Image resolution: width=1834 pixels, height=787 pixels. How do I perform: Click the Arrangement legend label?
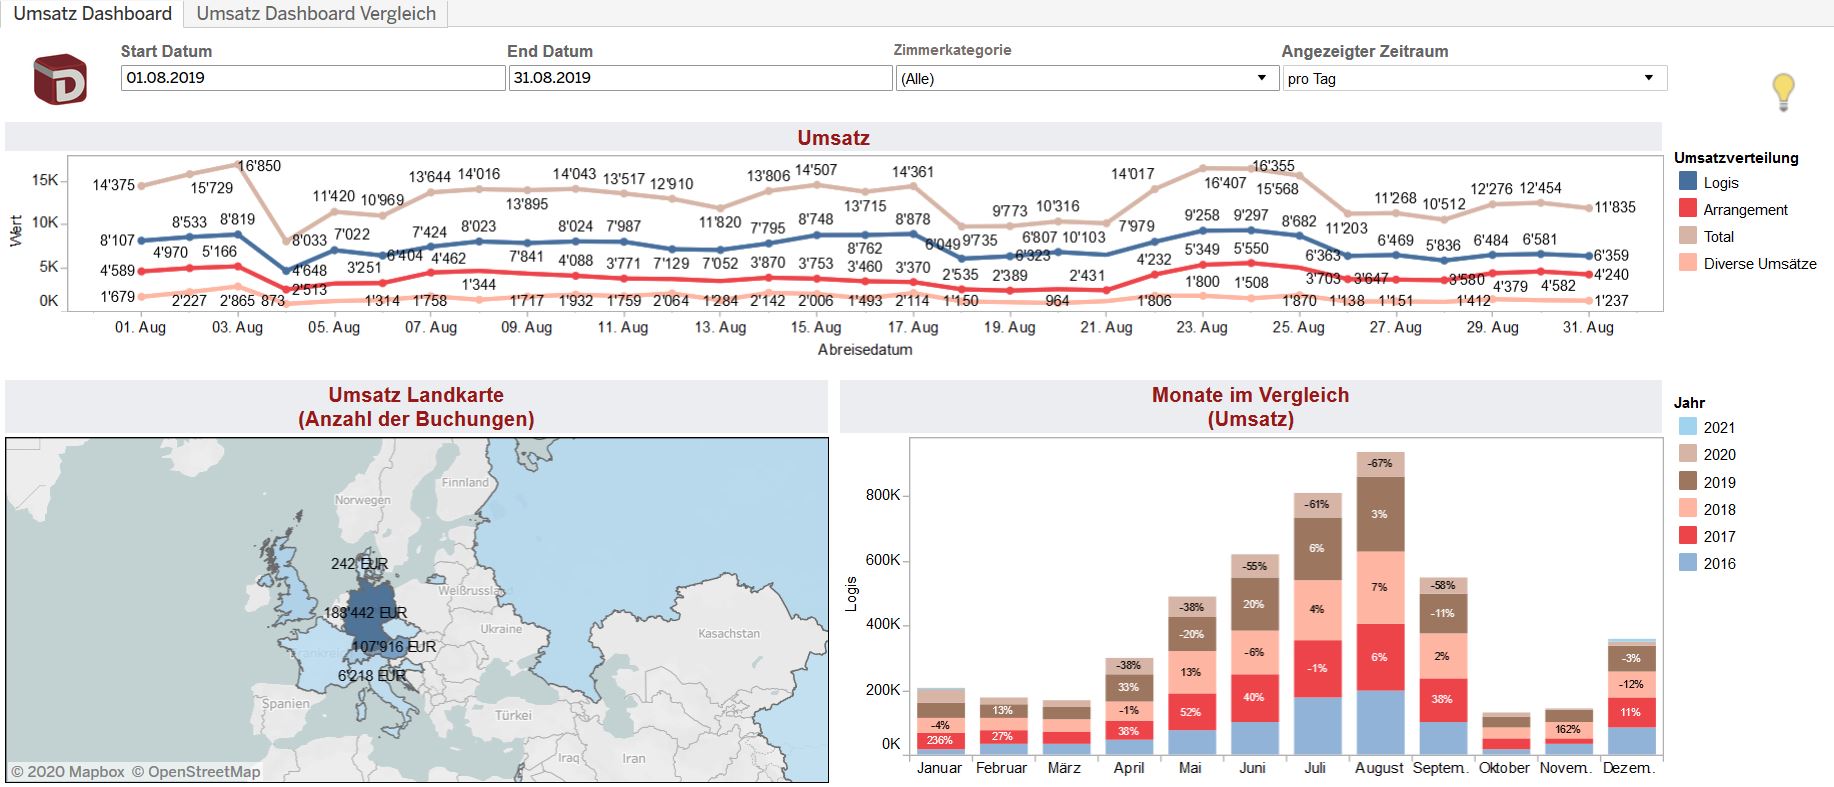tap(1746, 210)
